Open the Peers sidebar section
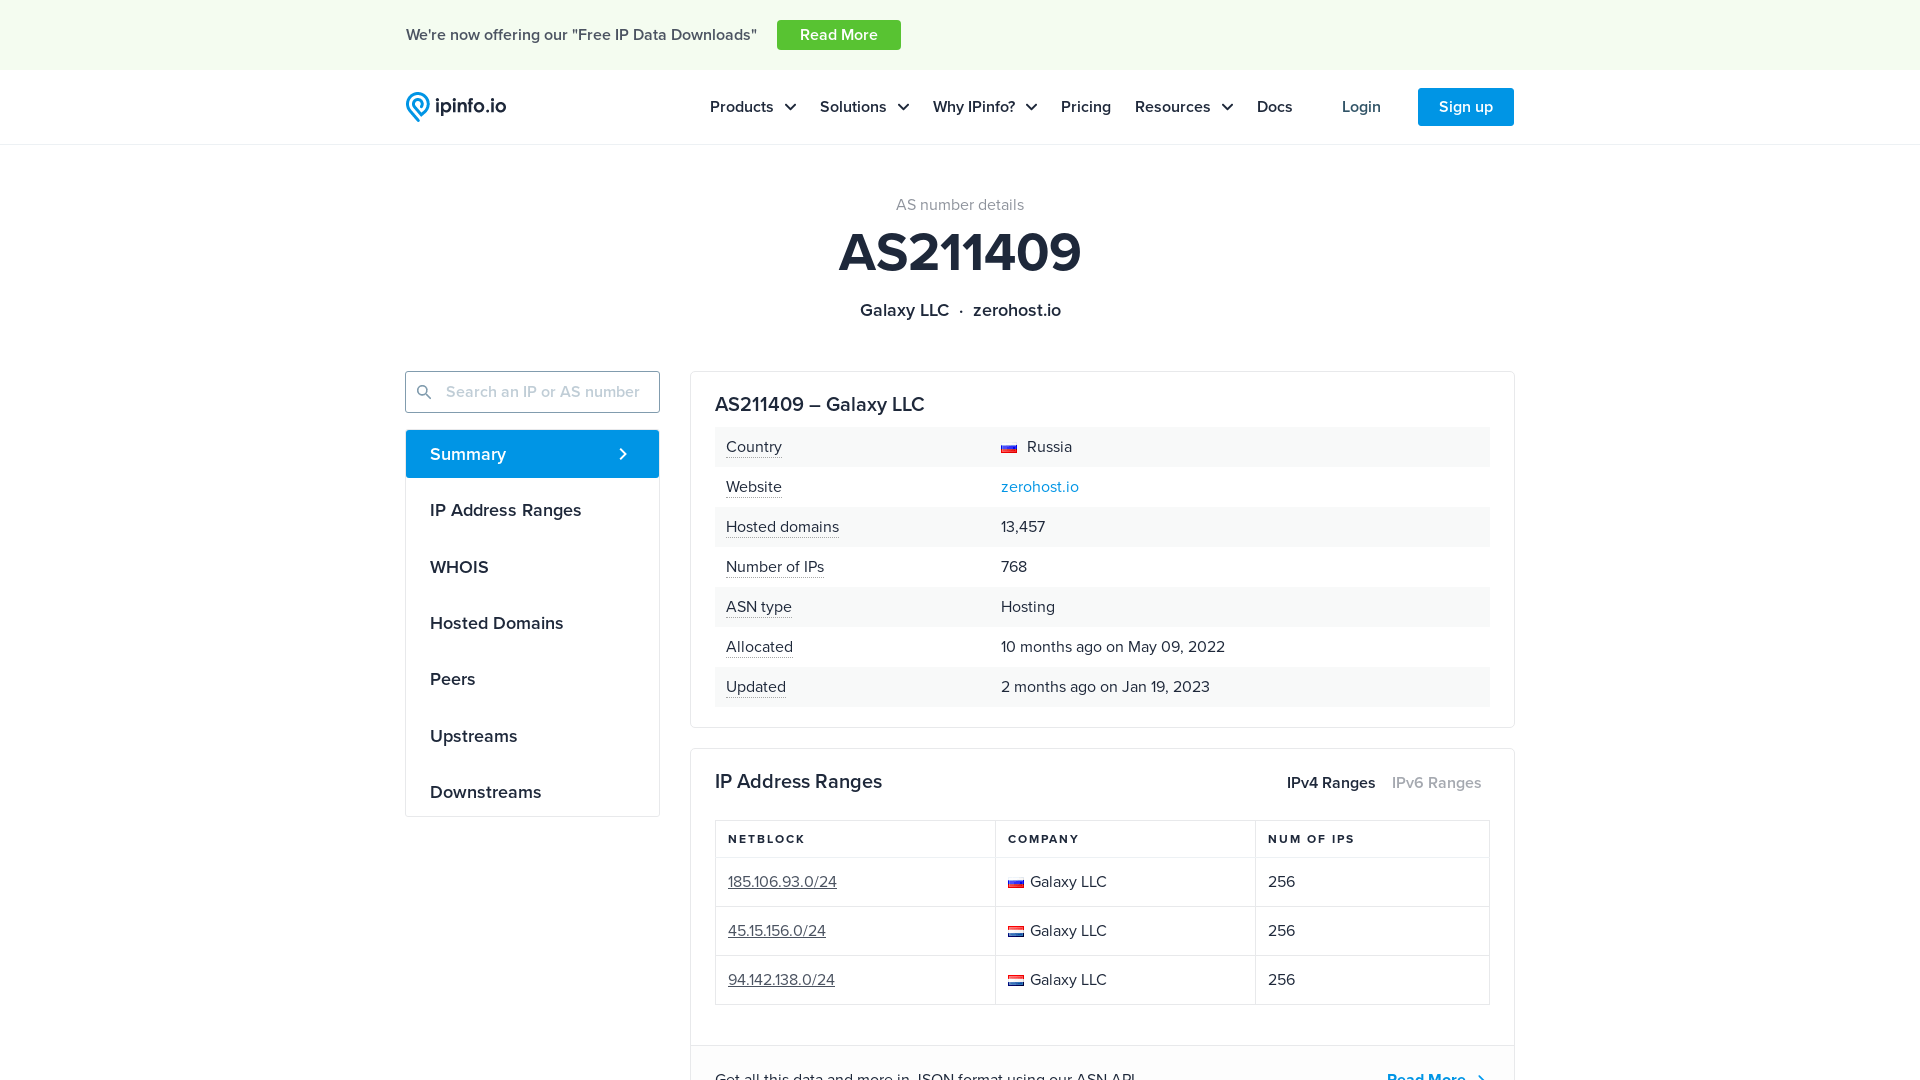The image size is (1920, 1080). tap(532, 679)
